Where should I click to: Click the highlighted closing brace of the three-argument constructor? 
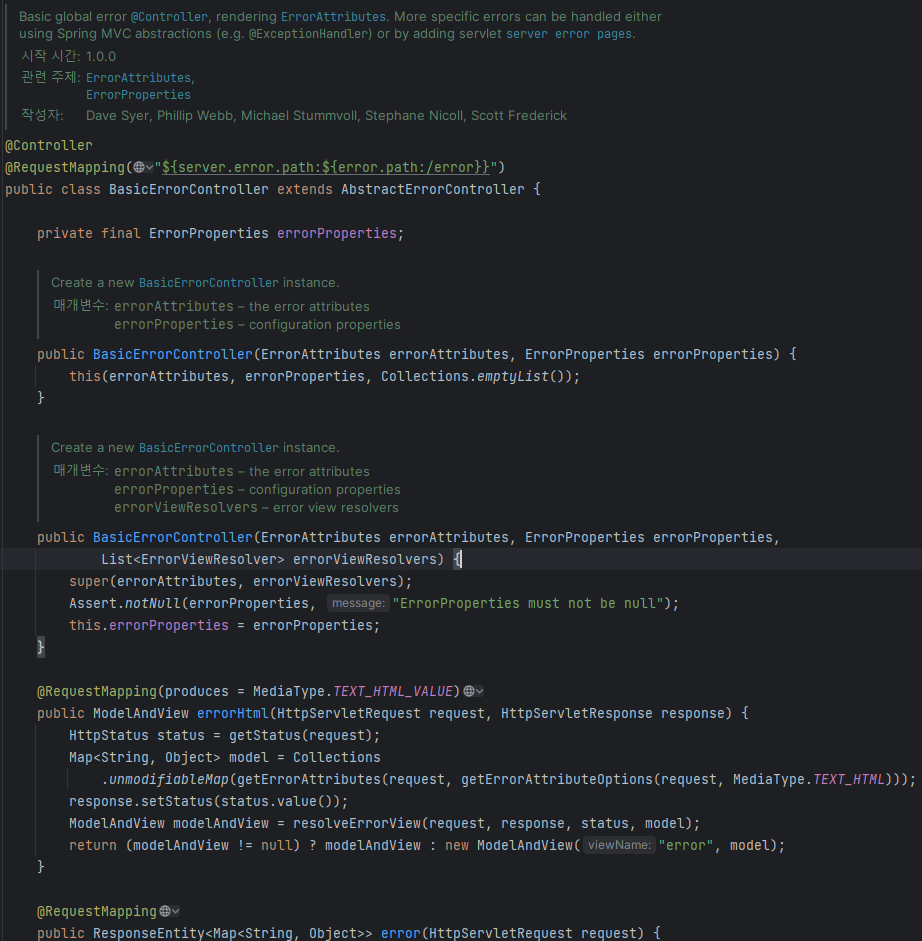pyautogui.click(x=41, y=647)
